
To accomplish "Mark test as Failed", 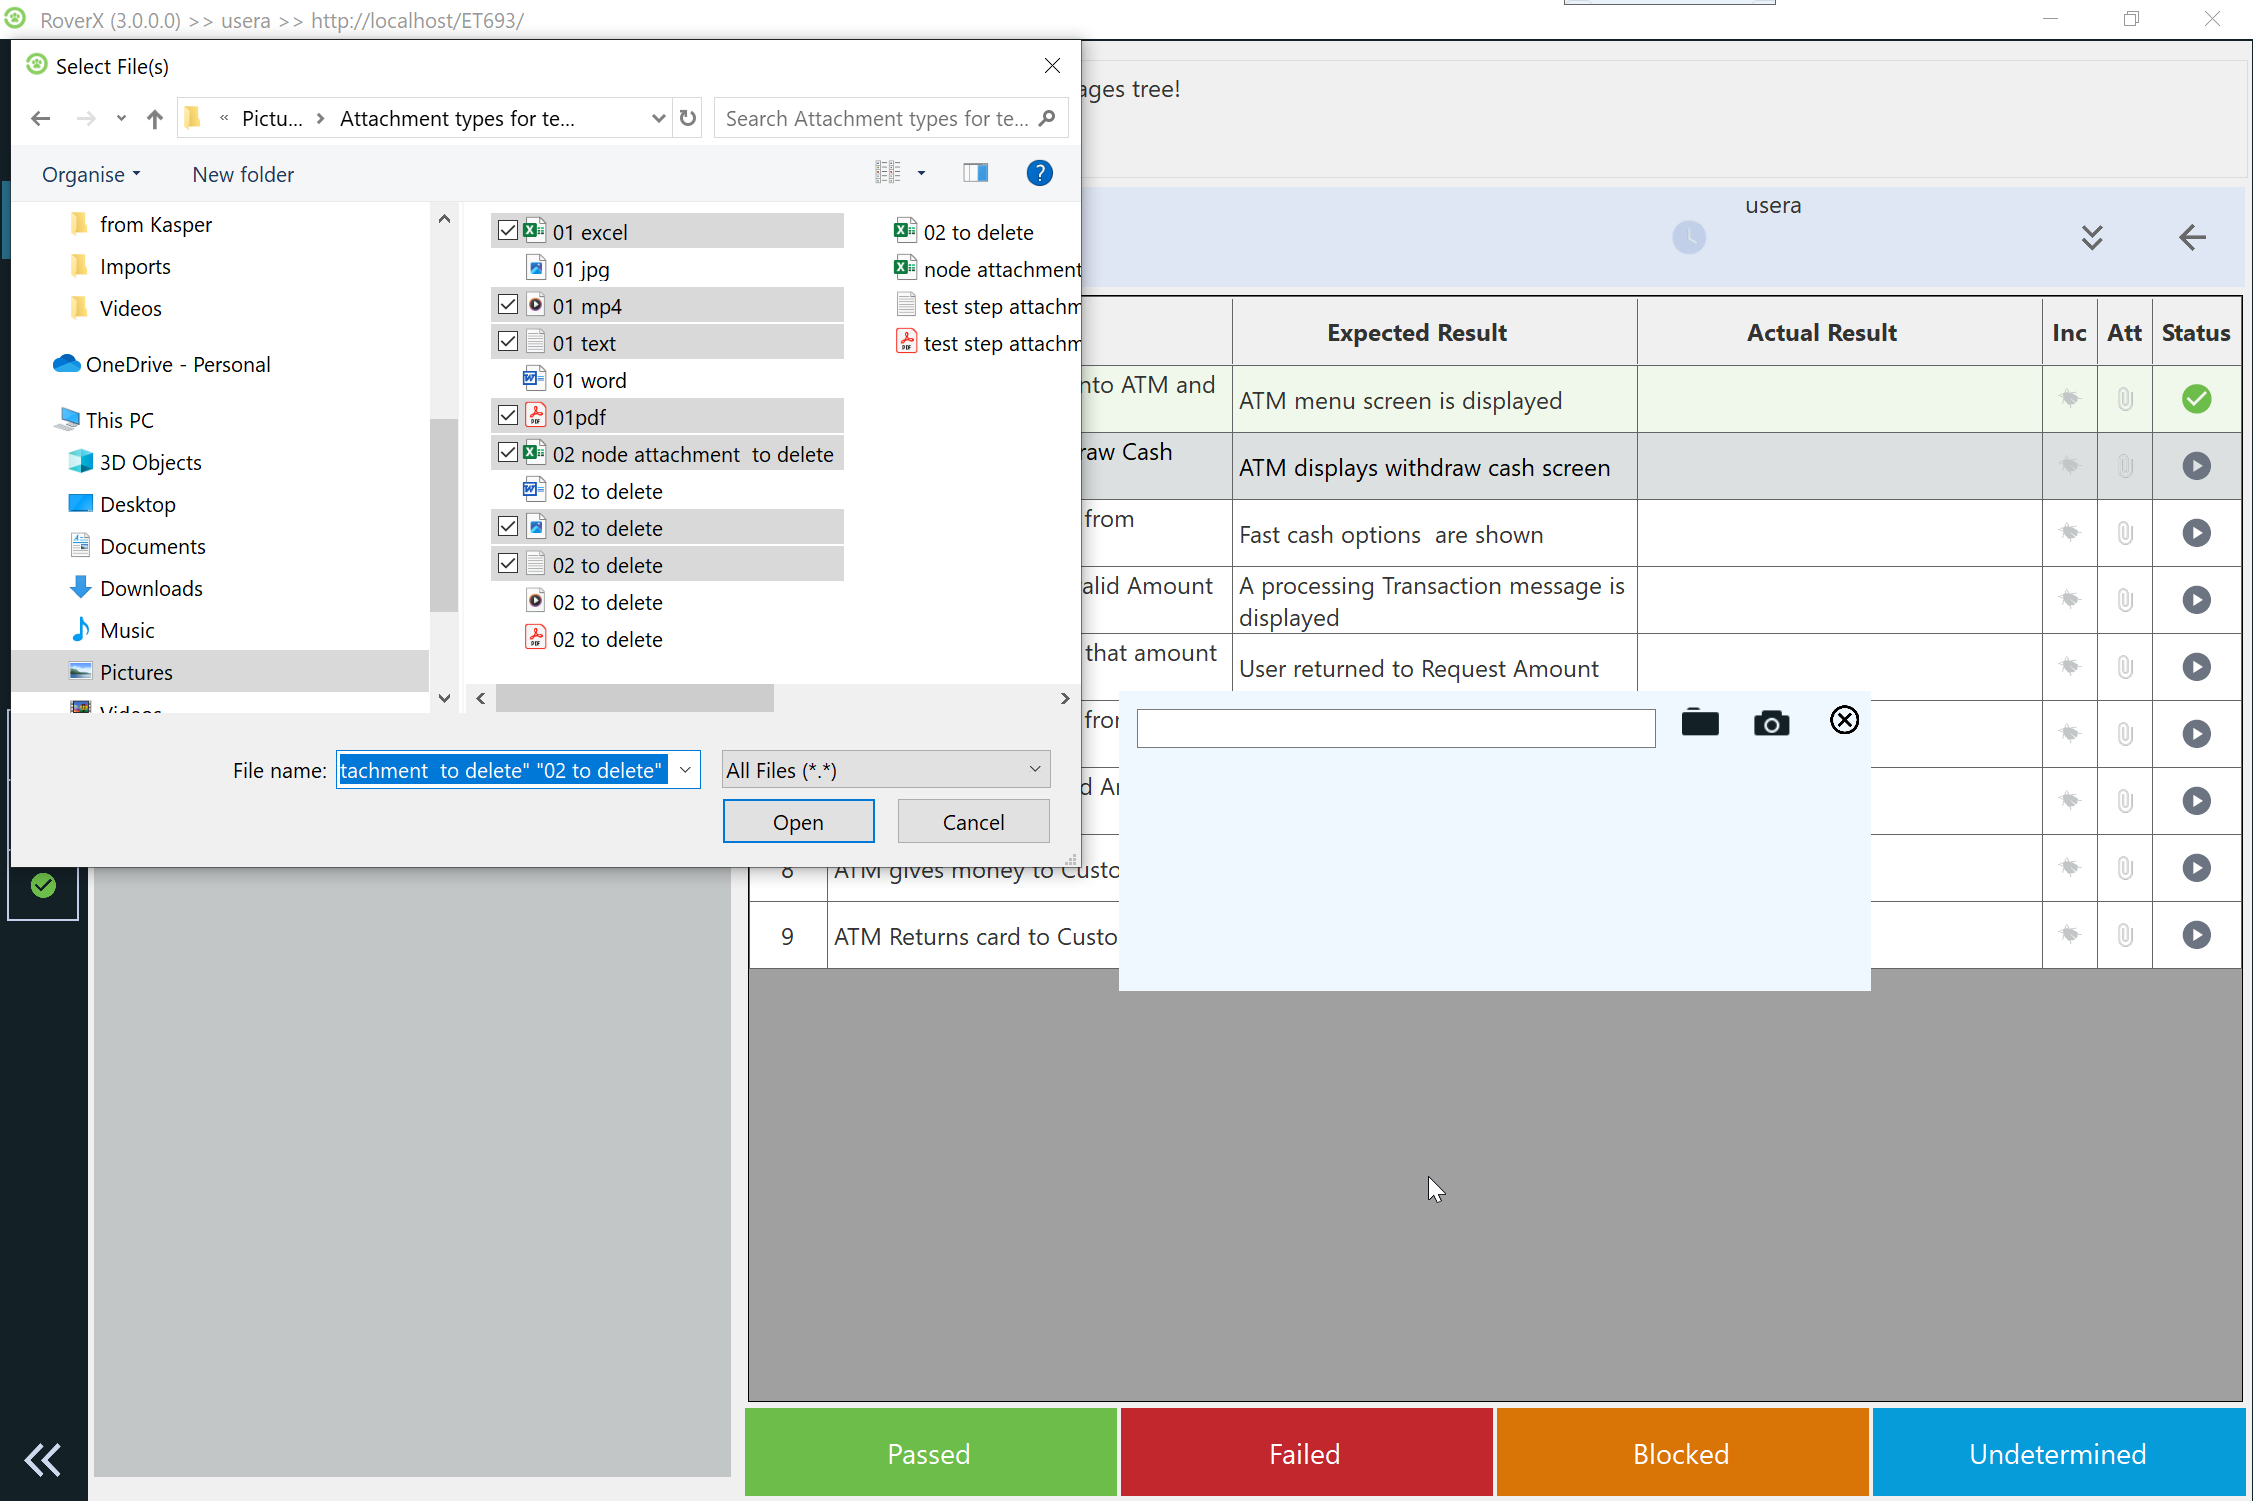I will (x=1305, y=1453).
